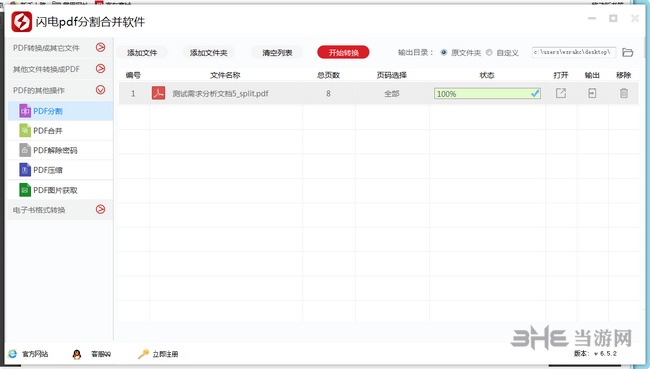Screen dimensions: 650x369
Task: Remove the file with trash icon
Action: [x=623, y=93]
